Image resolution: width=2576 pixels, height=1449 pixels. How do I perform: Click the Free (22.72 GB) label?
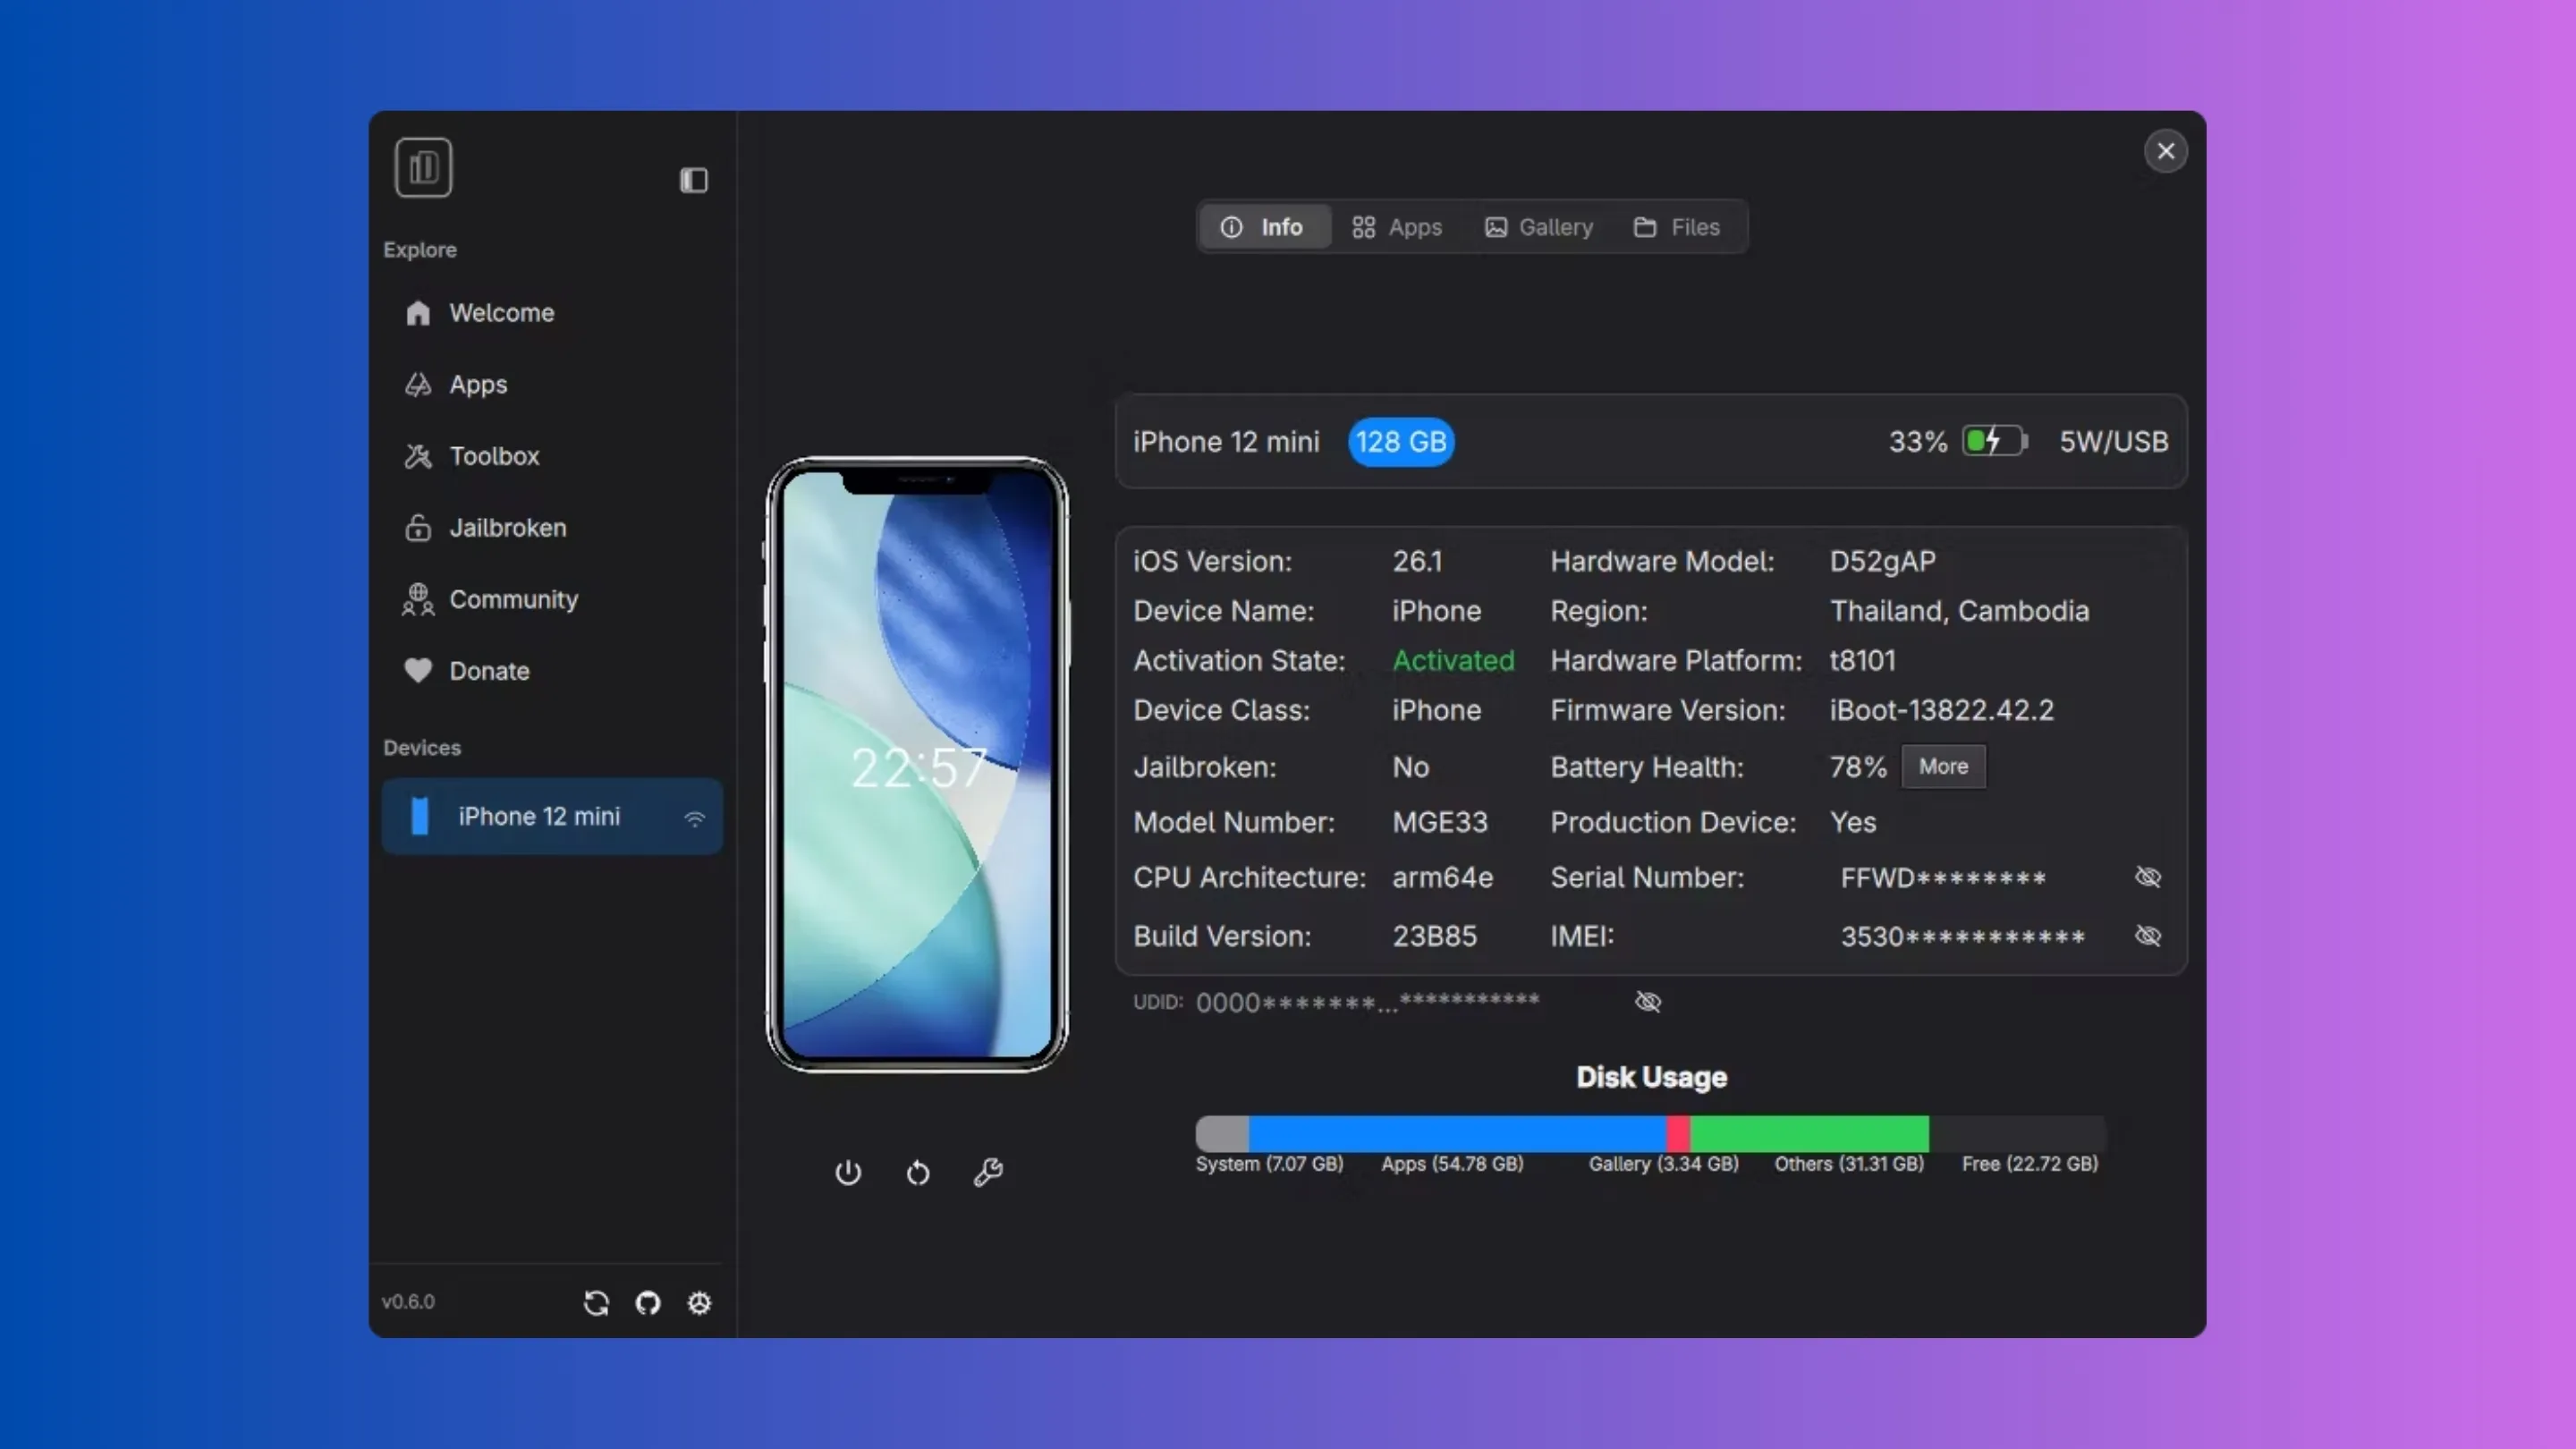[2029, 1164]
